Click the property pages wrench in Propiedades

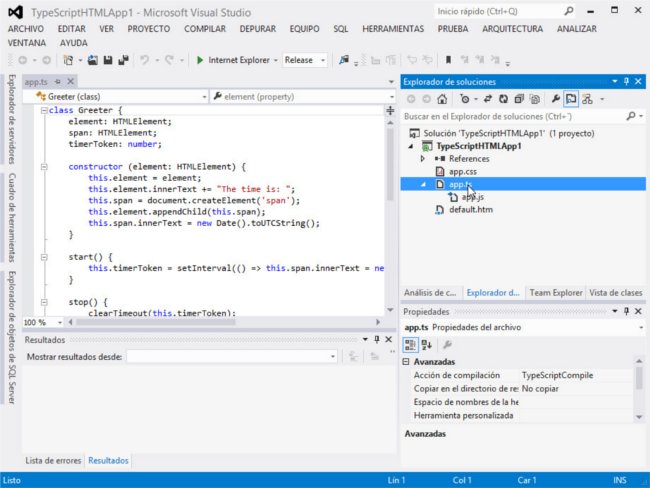[x=447, y=345]
